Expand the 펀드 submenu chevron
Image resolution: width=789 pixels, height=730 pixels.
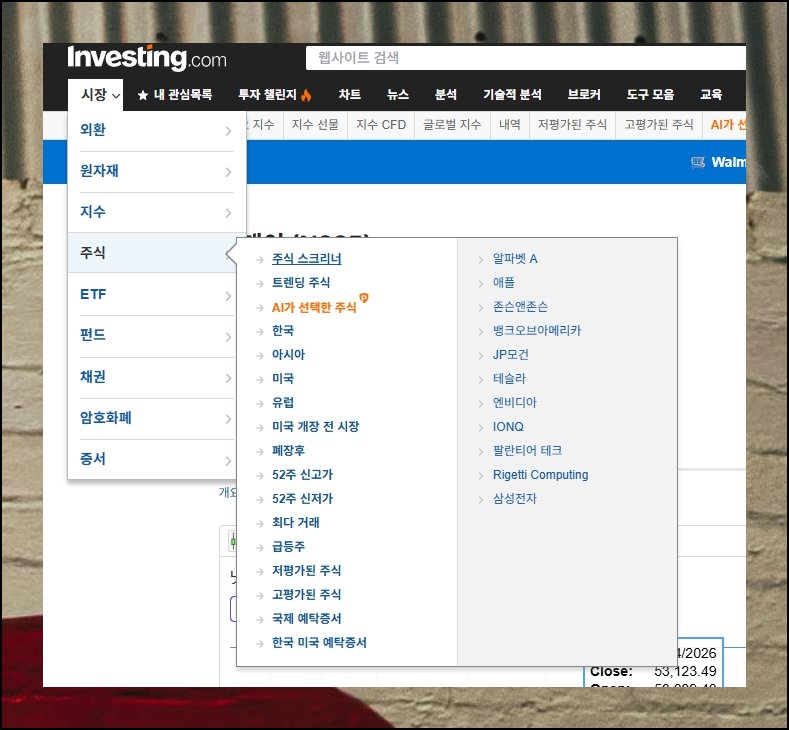228,337
